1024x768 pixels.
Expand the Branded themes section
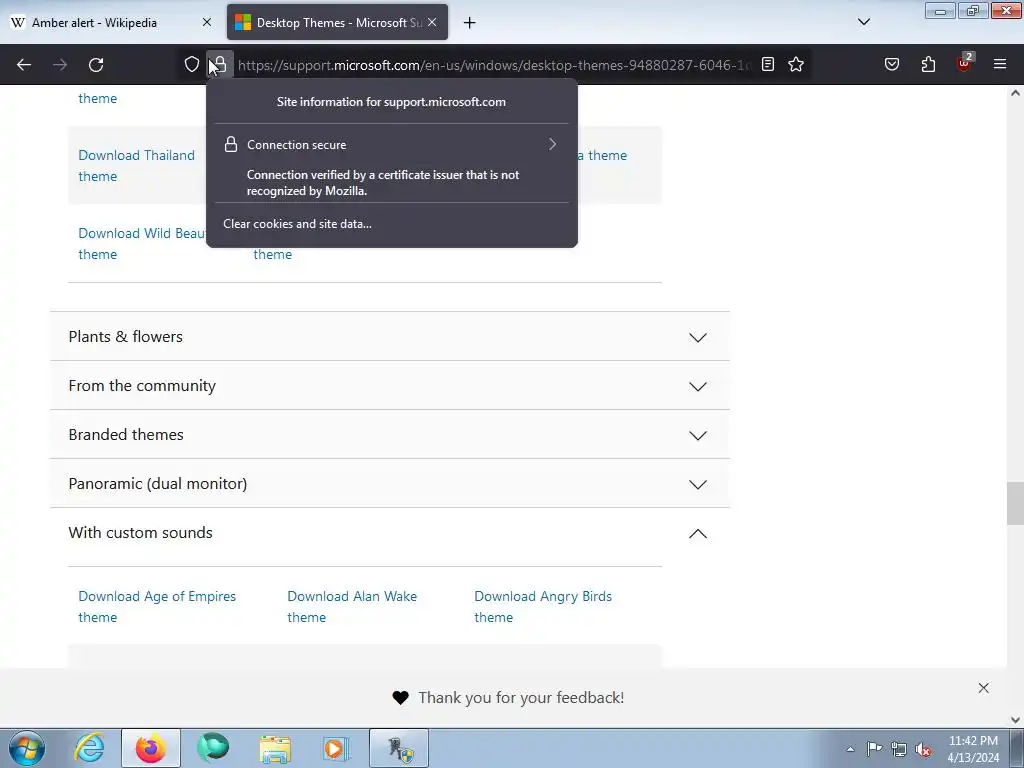point(389,434)
